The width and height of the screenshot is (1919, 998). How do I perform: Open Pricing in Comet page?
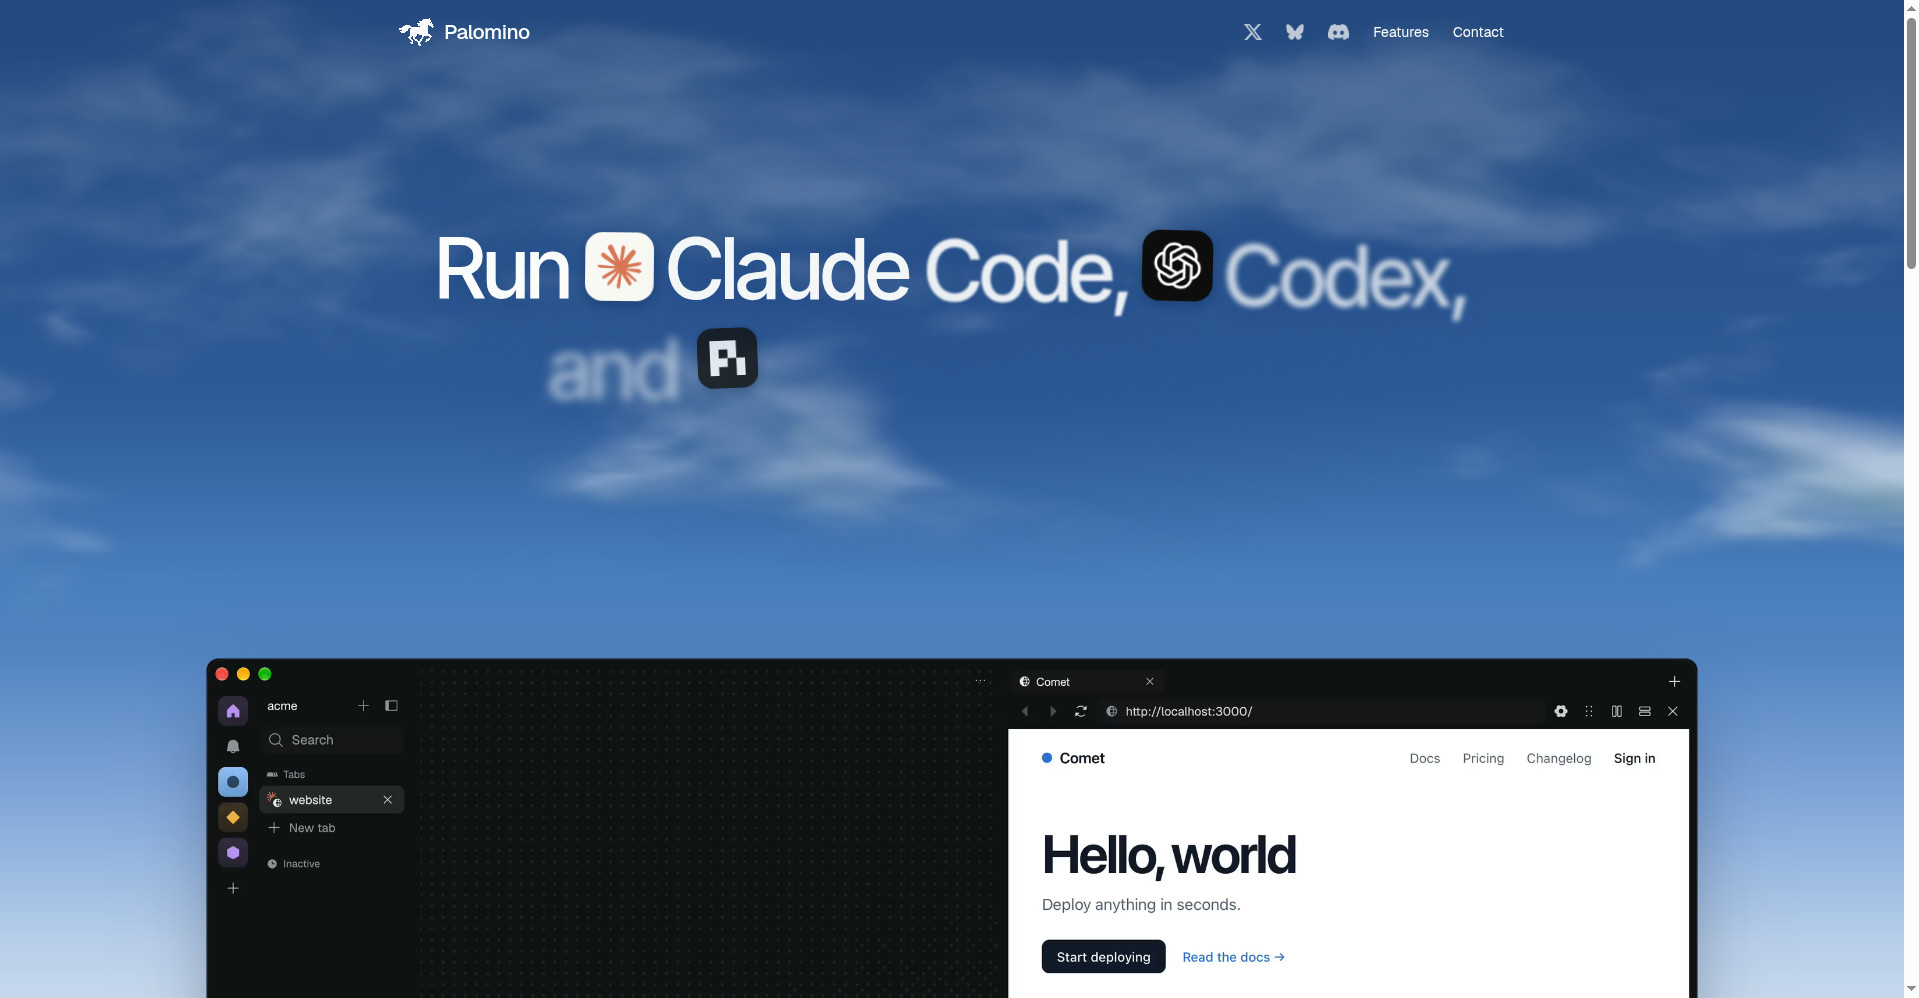[1483, 759]
